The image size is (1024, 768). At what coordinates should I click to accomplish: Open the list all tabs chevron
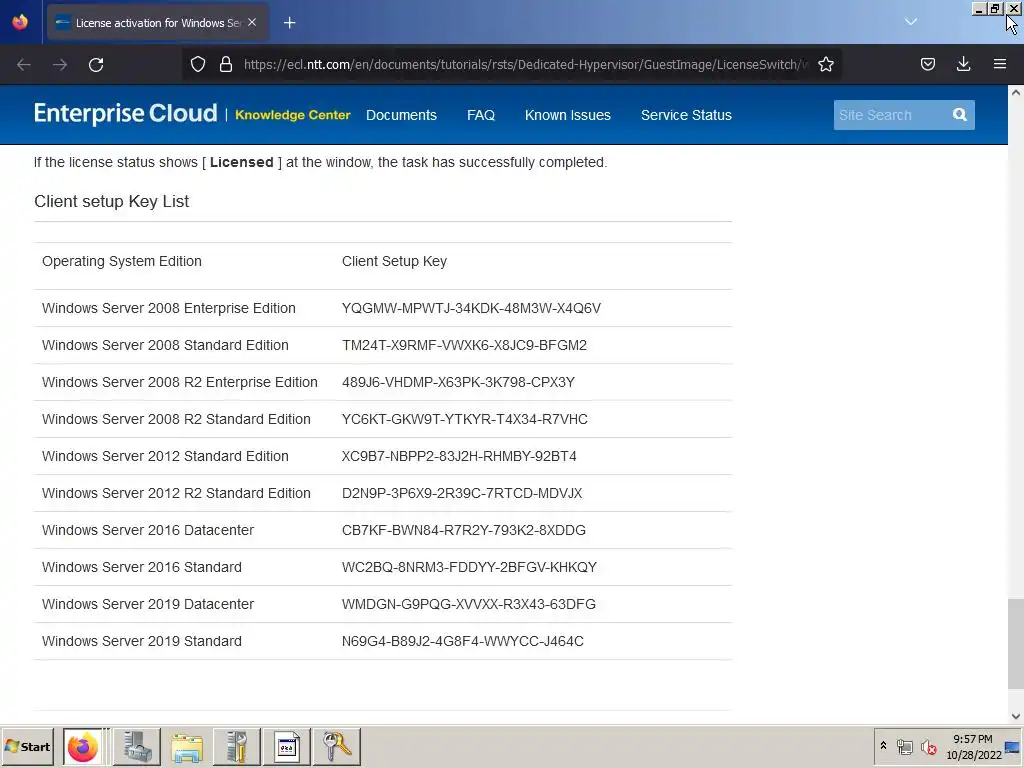[x=911, y=22]
